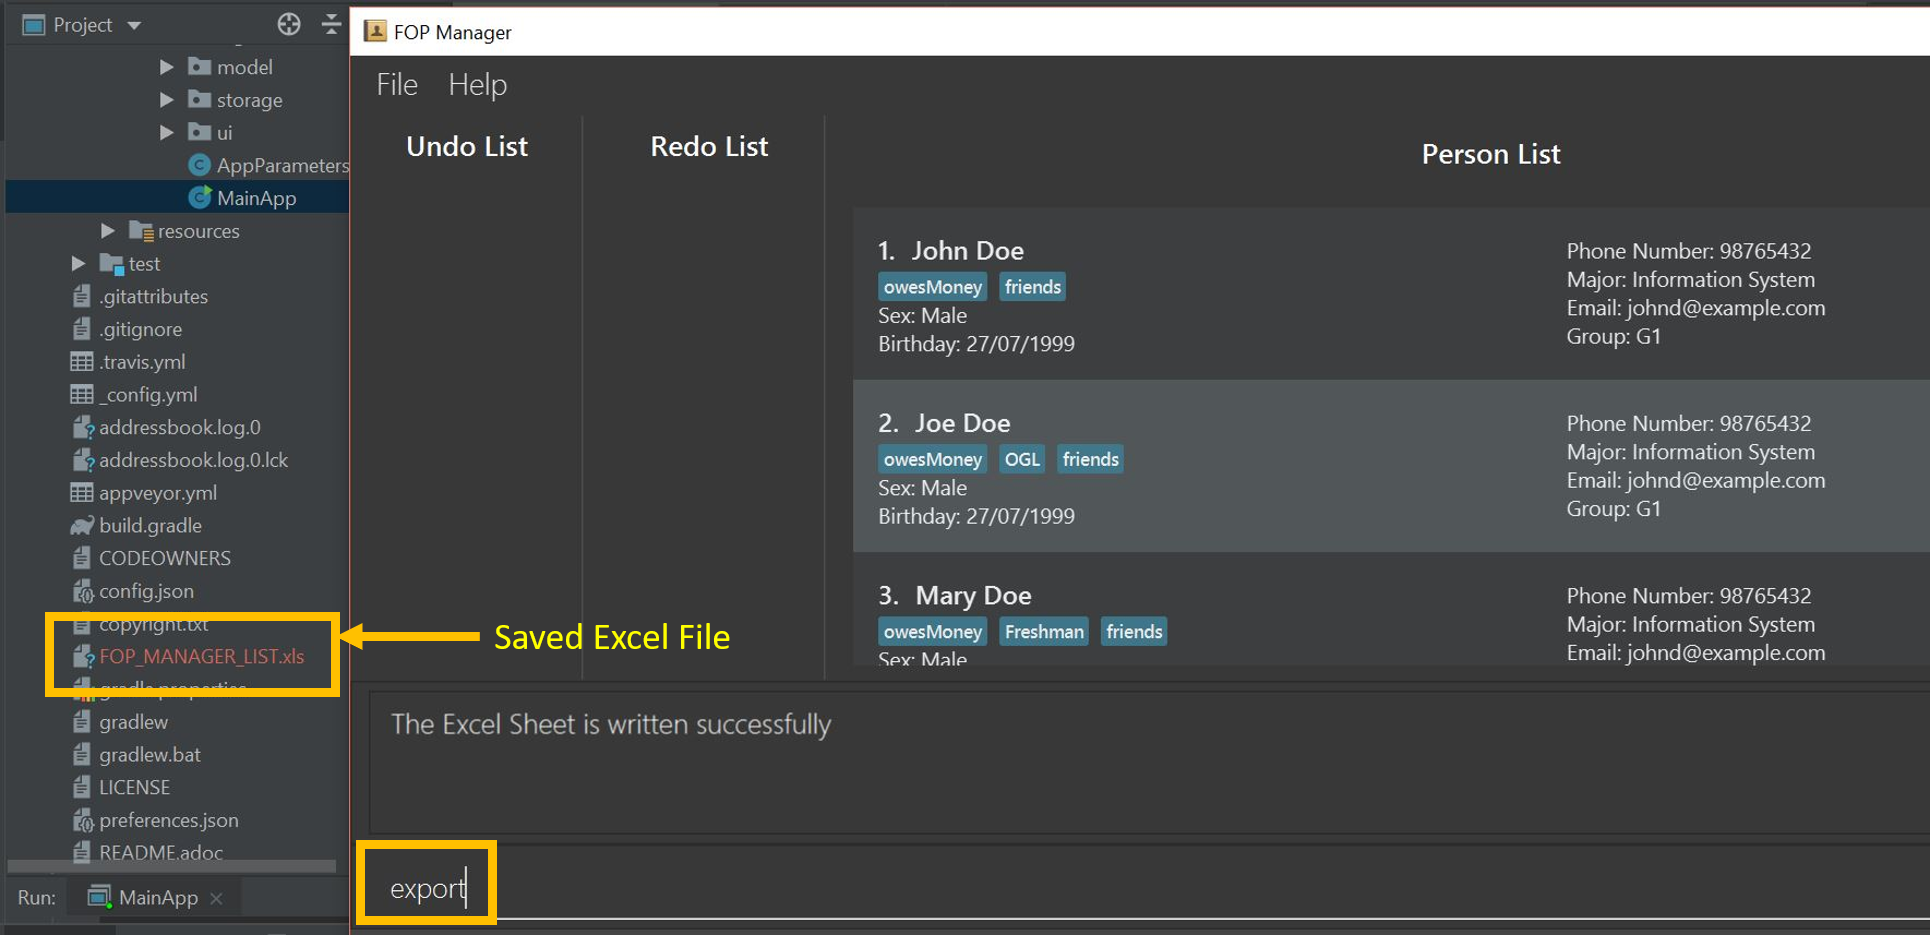The height and width of the screenshot is (935, 1930).
Task: Click the Person List heading
Action: pos(1491,154)
